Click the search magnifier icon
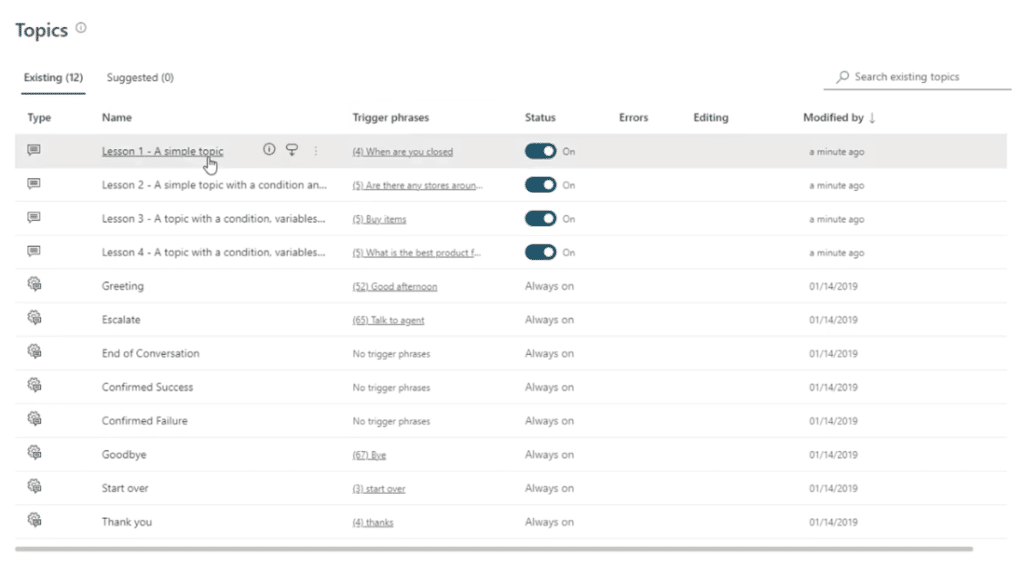This screenshot has height=573, width=1024. 843,76
